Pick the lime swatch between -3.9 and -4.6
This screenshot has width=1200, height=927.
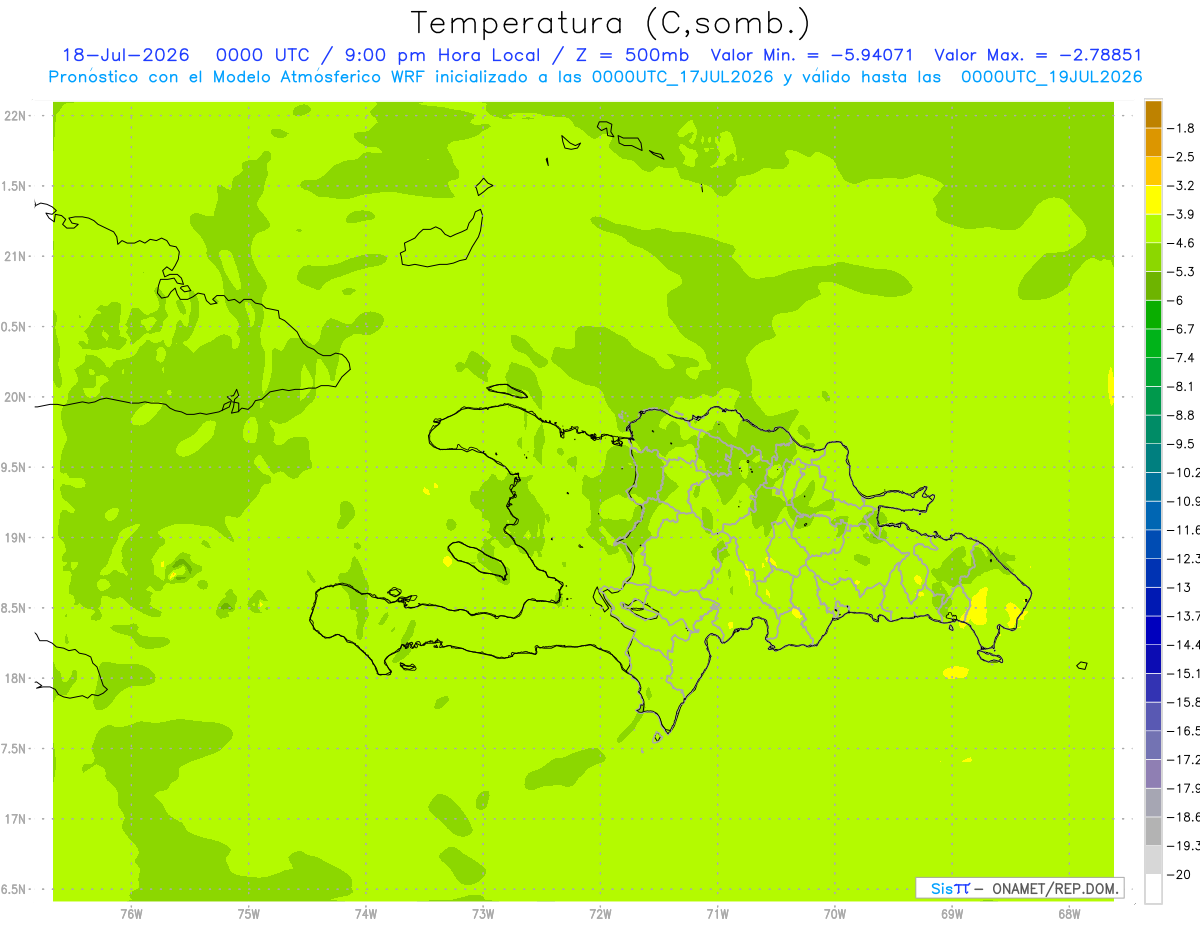click(1153, 228)
